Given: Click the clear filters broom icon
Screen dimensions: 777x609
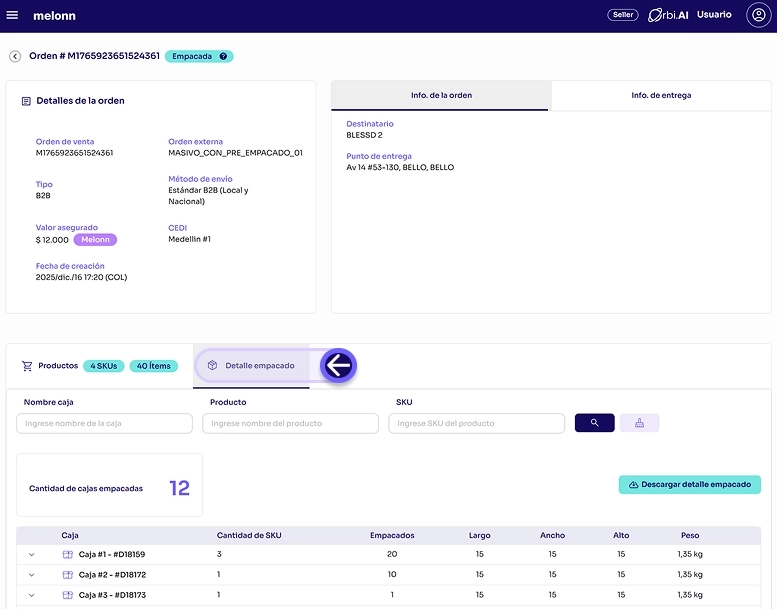Looking at the screenshot, I should click(639, 423).
